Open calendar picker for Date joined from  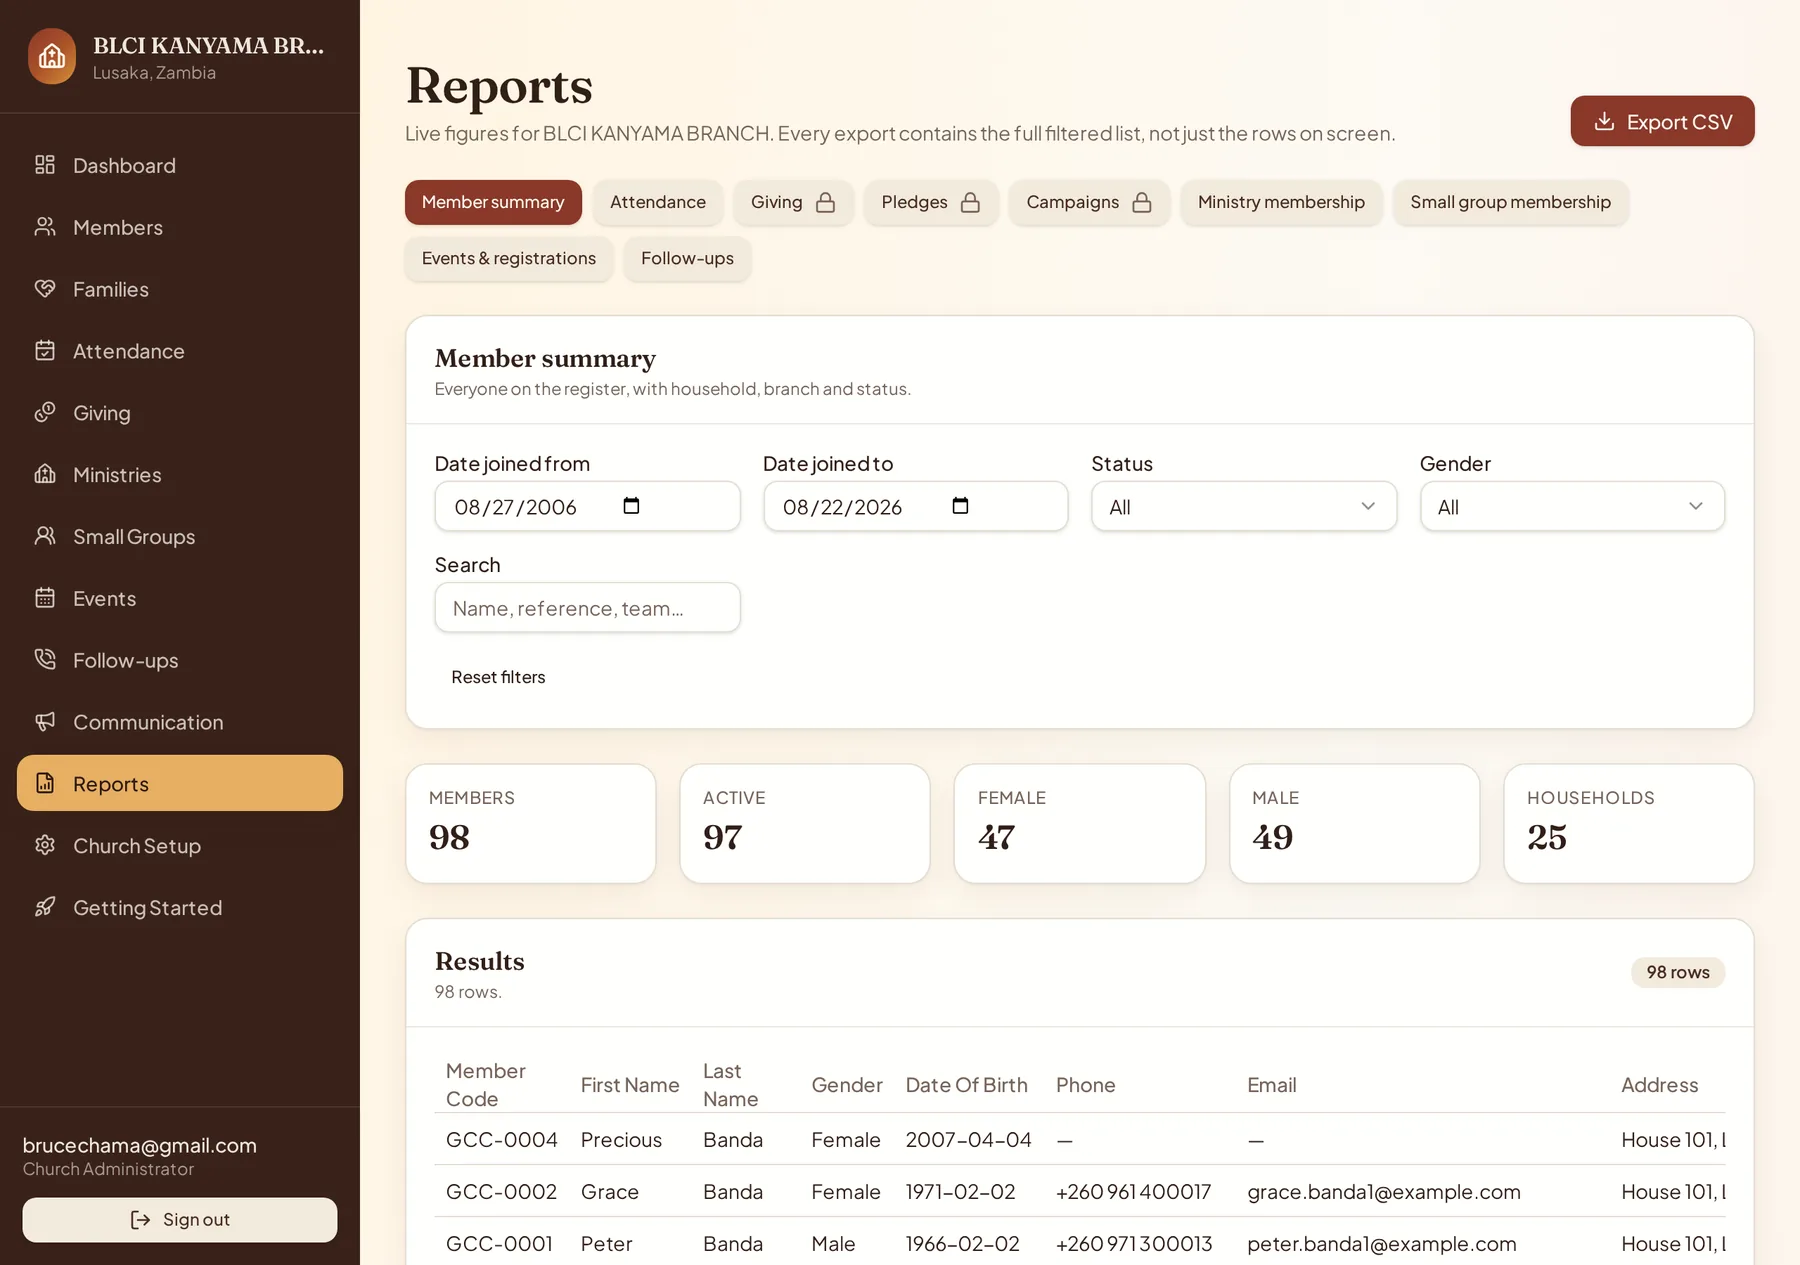631,506
